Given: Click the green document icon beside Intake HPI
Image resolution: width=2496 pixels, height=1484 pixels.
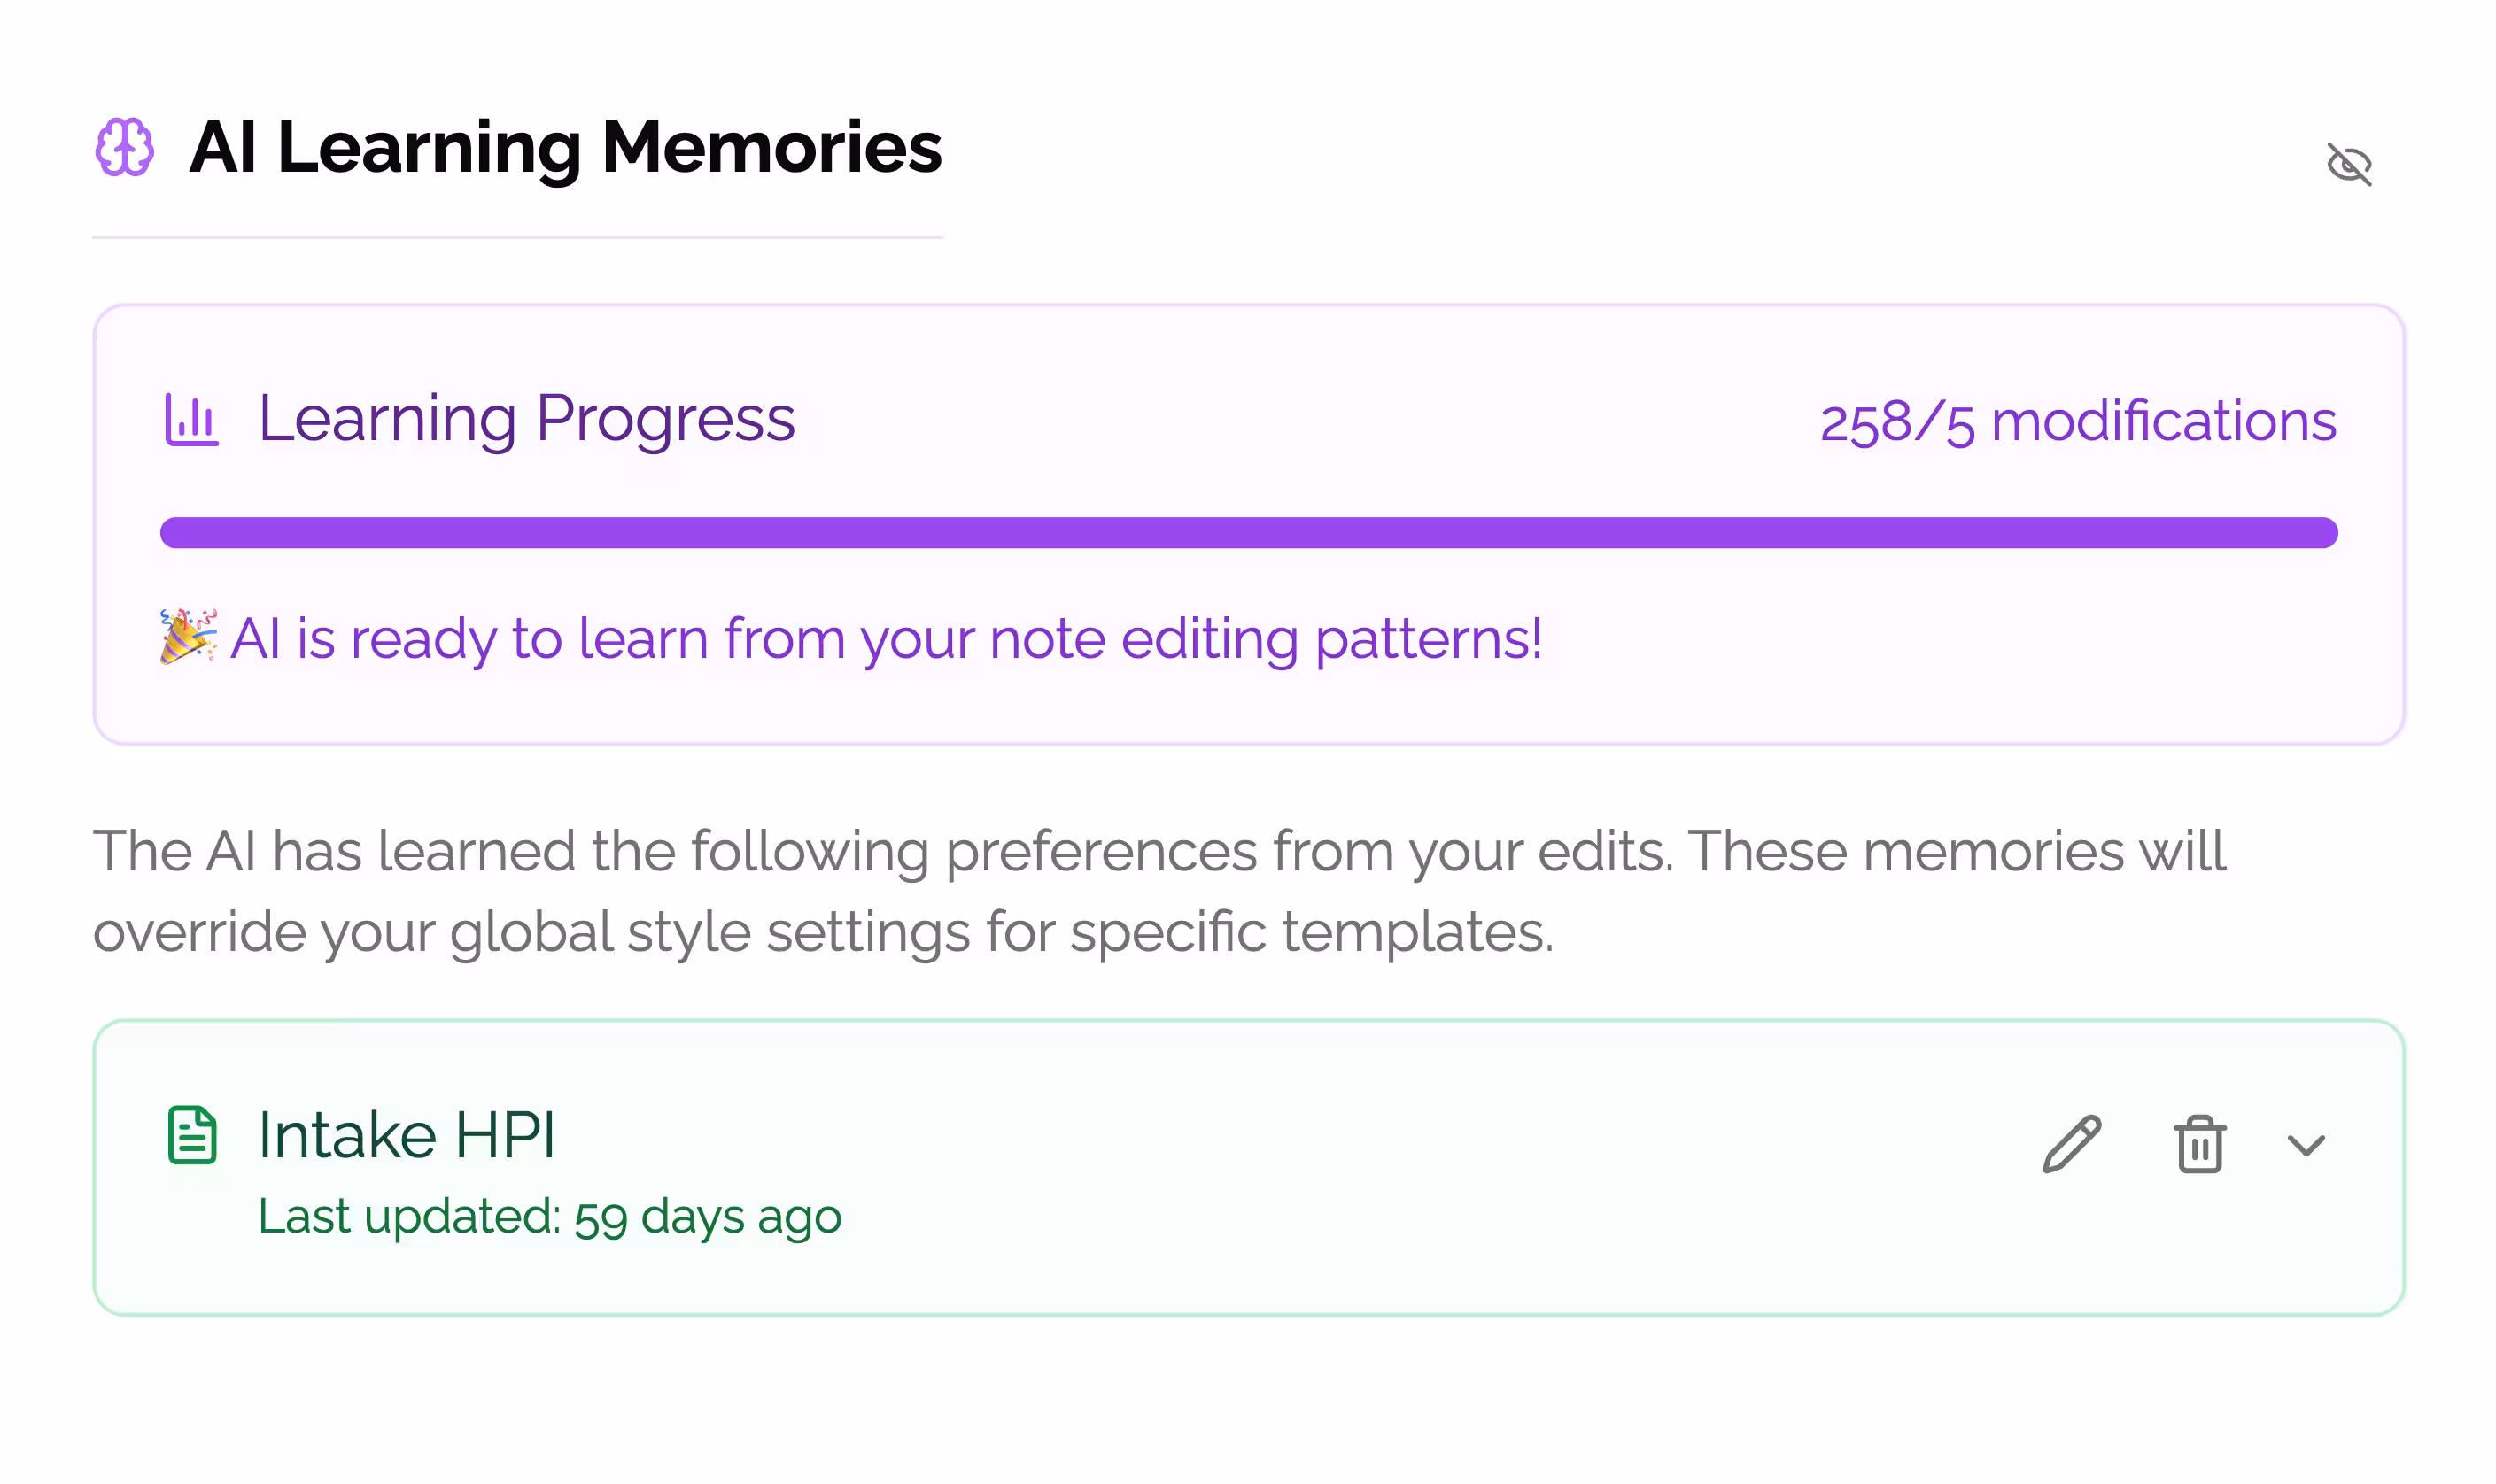Looking at the screenshot, I should 192,1135.
